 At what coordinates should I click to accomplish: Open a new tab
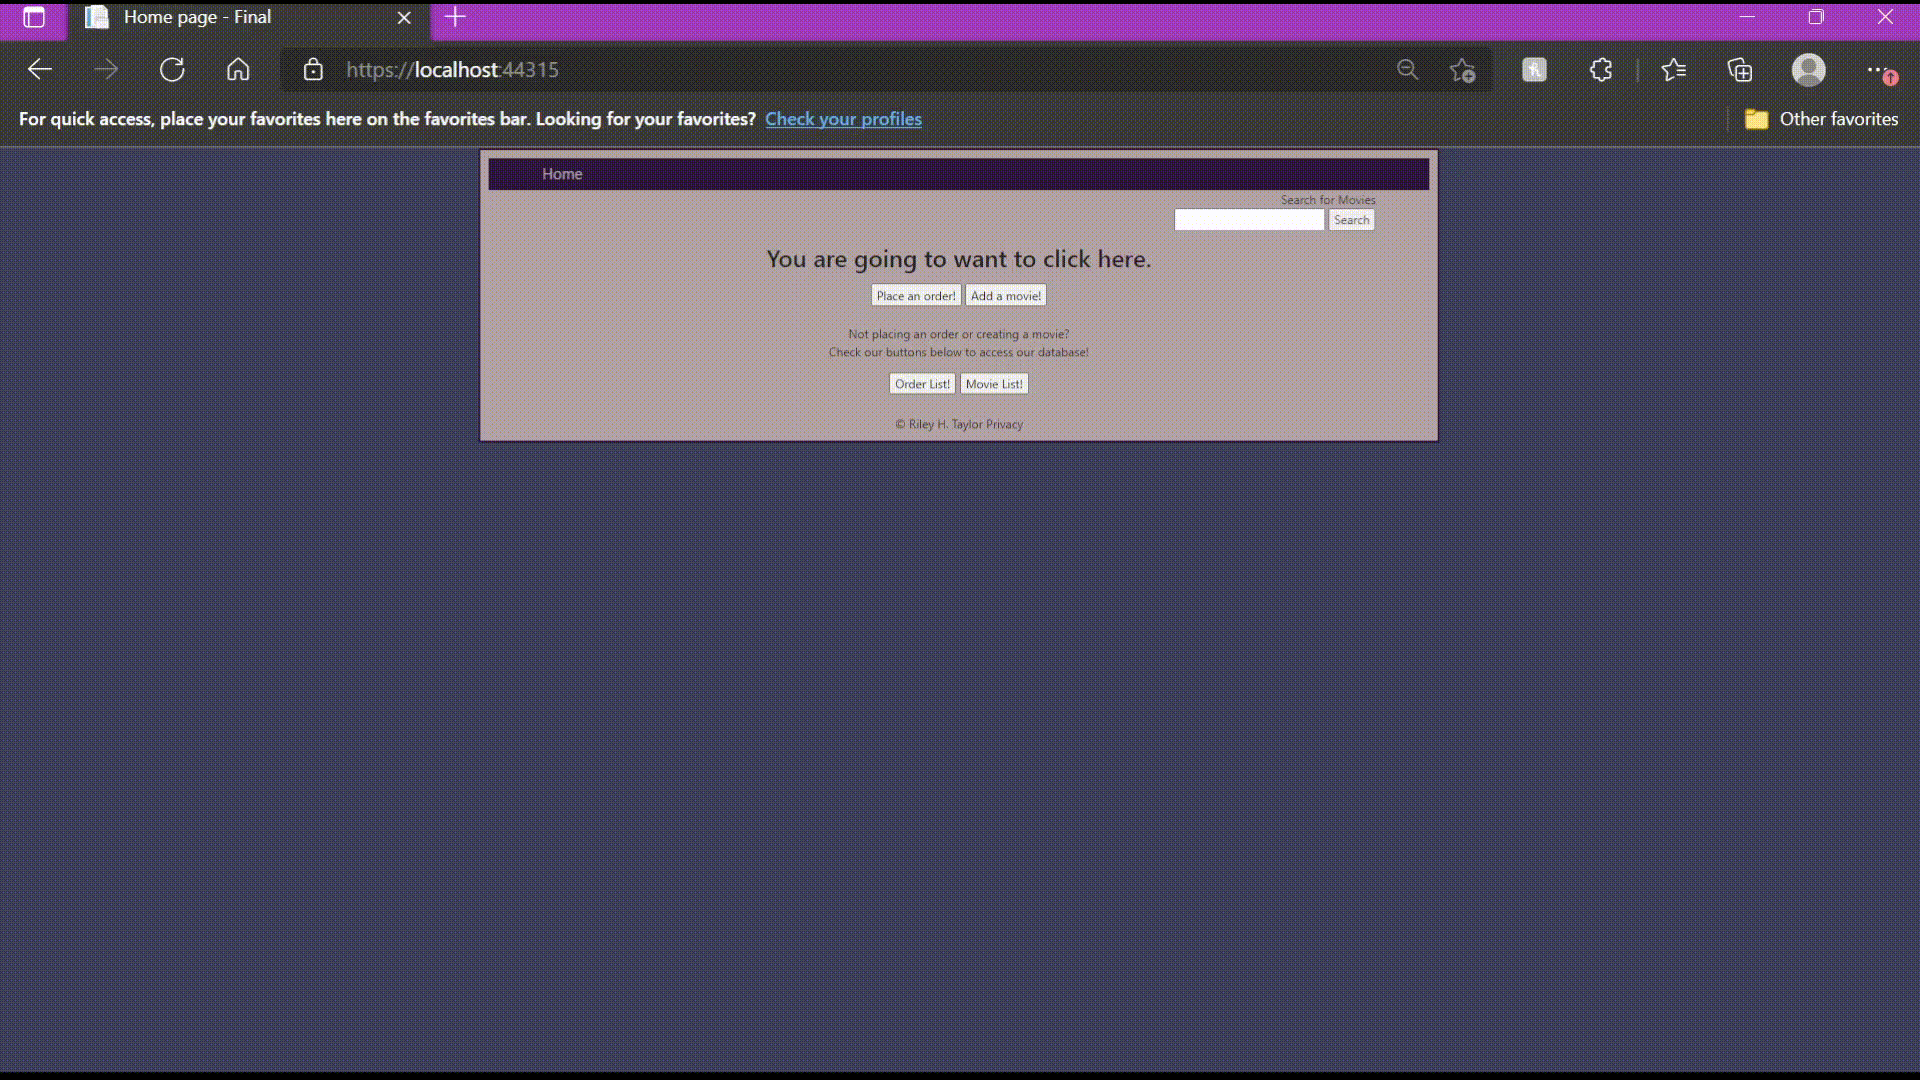pos(455,17)
